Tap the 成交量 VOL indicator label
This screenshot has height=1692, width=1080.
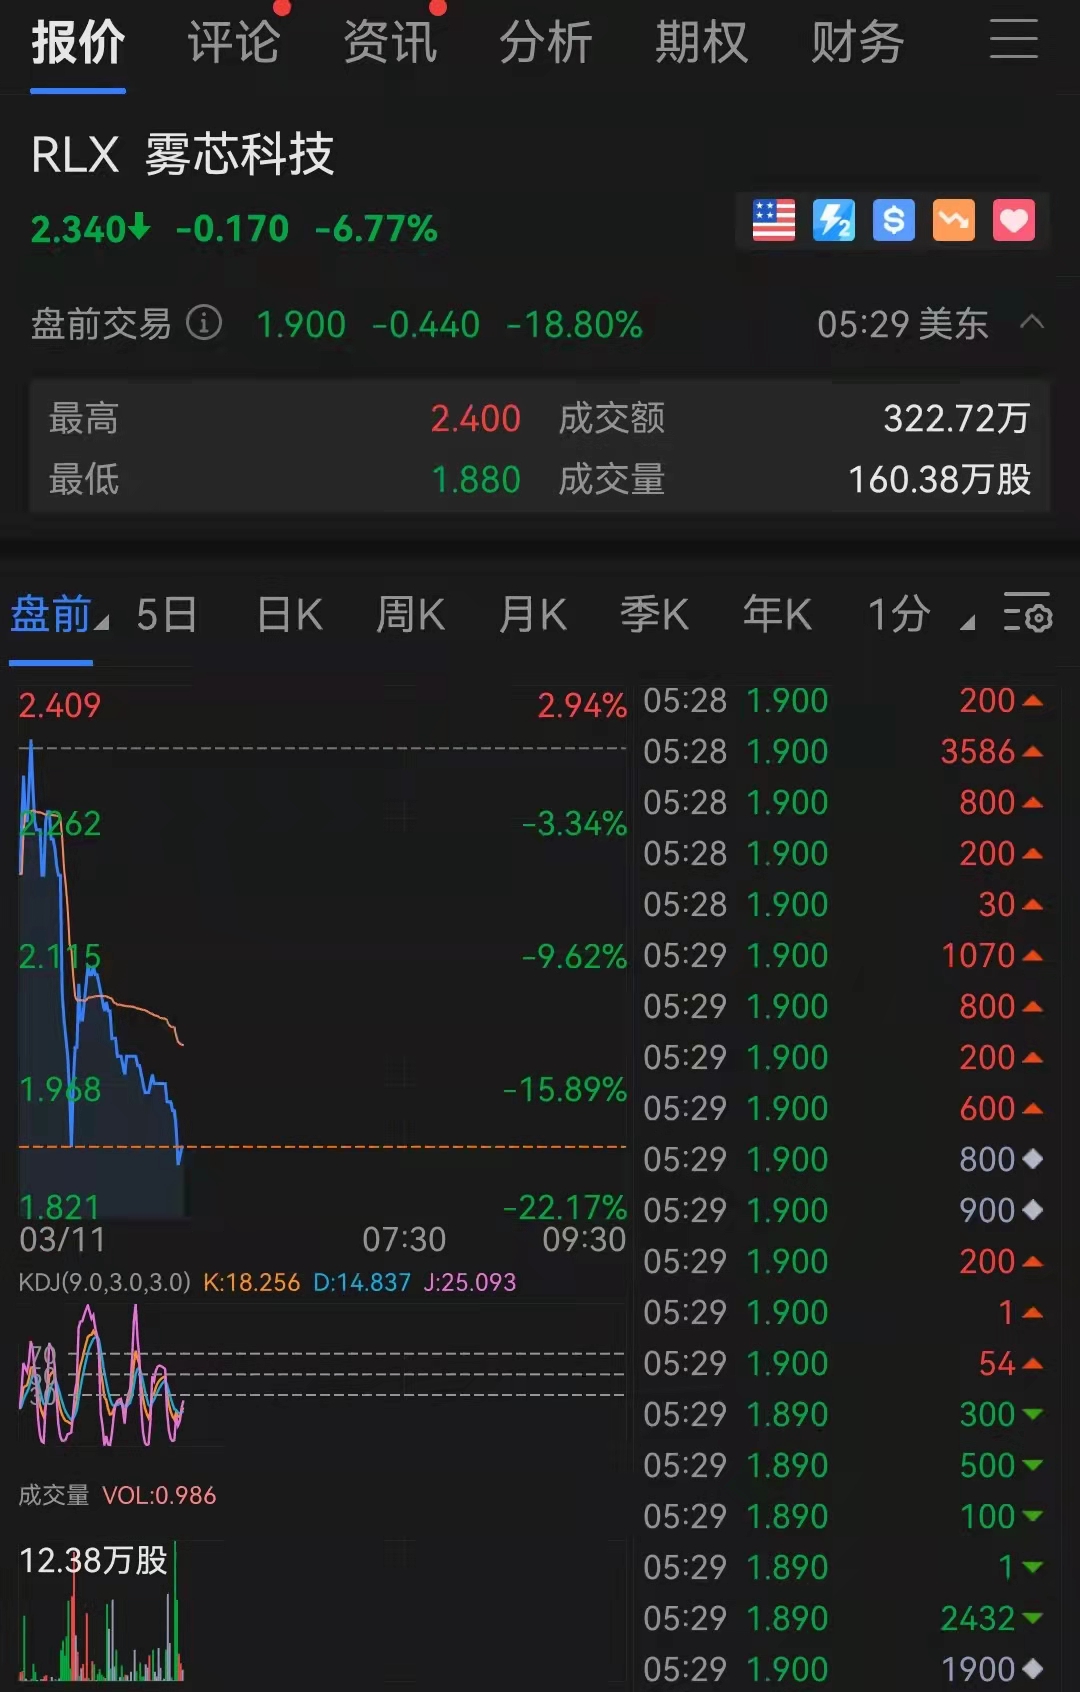117,1495
